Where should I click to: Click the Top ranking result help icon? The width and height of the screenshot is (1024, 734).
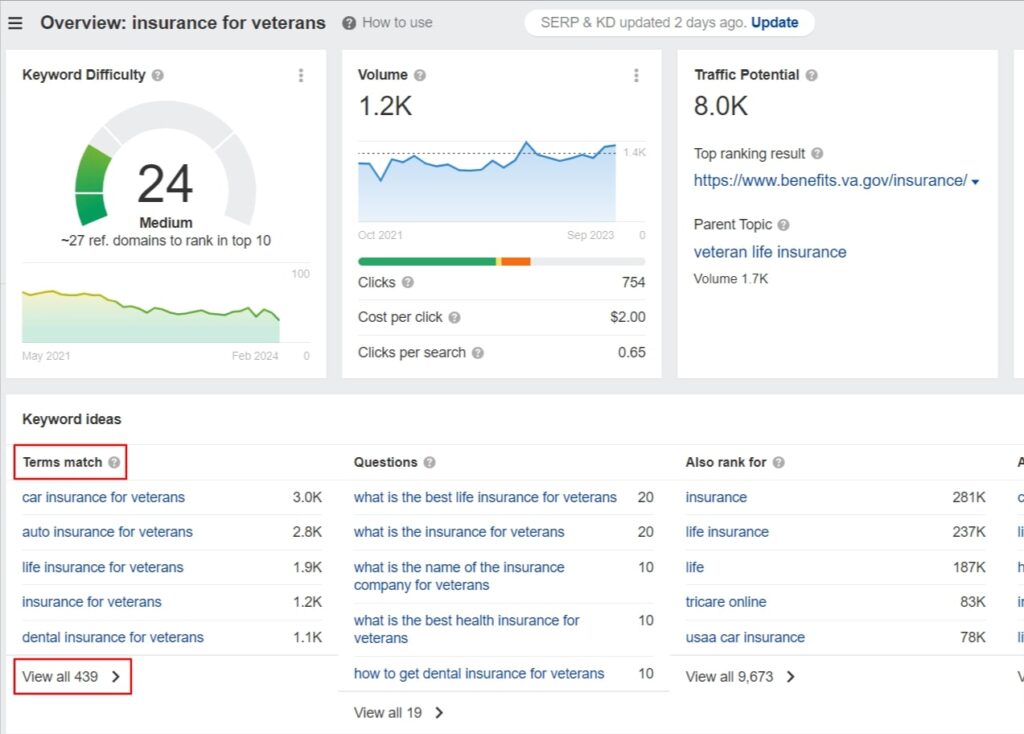coord(817,153)
